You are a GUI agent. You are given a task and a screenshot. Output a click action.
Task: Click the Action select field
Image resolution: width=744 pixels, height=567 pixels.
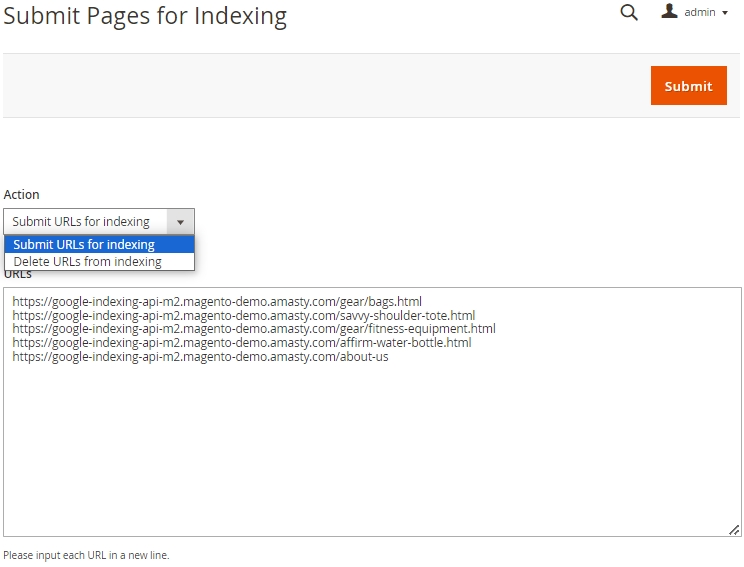(x=99, y=221)
